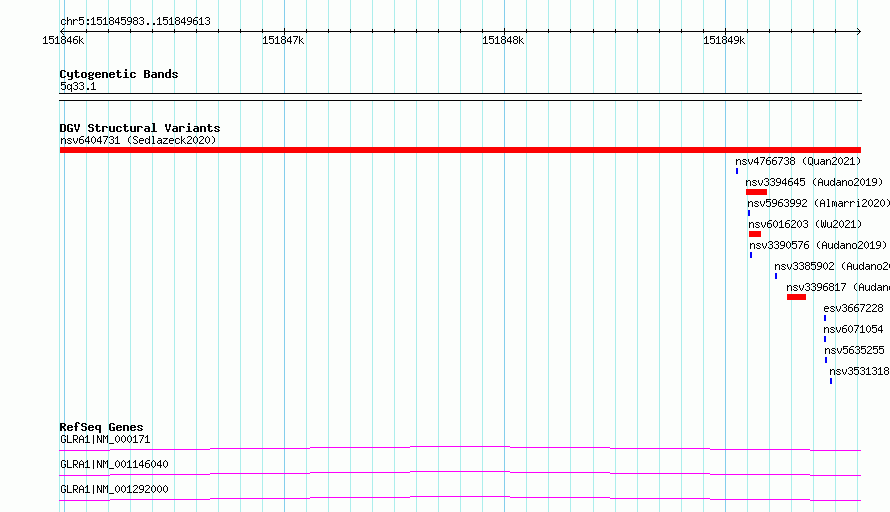Click the magenta GLRA1|NM_001292000 gene line
890x512 pixels.
(460, 498)
